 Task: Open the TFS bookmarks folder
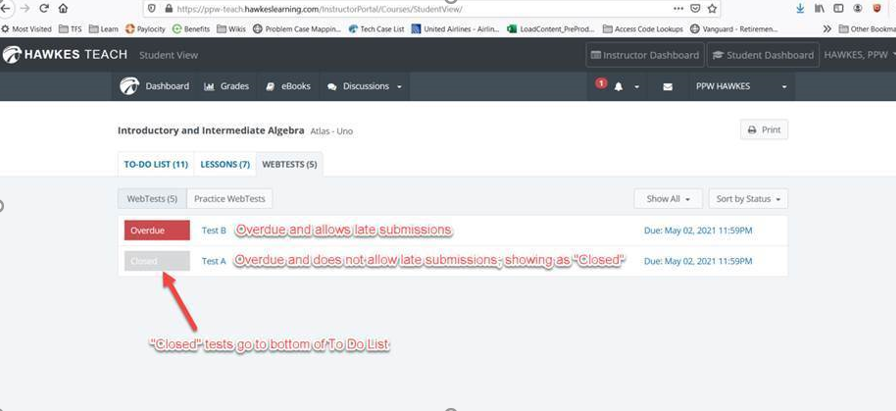pyautogui.click(x=70, y=29)
